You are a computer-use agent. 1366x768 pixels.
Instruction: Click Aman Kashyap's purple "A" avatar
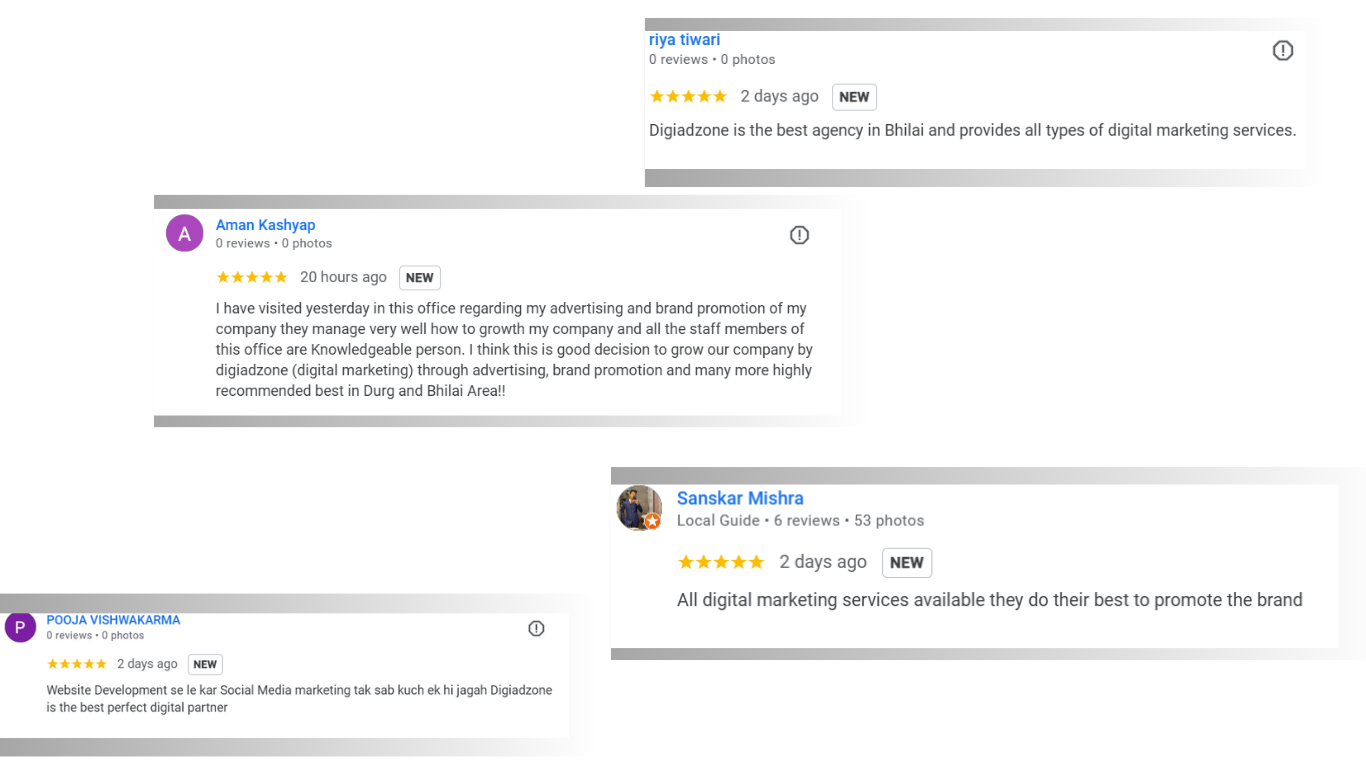184,234
